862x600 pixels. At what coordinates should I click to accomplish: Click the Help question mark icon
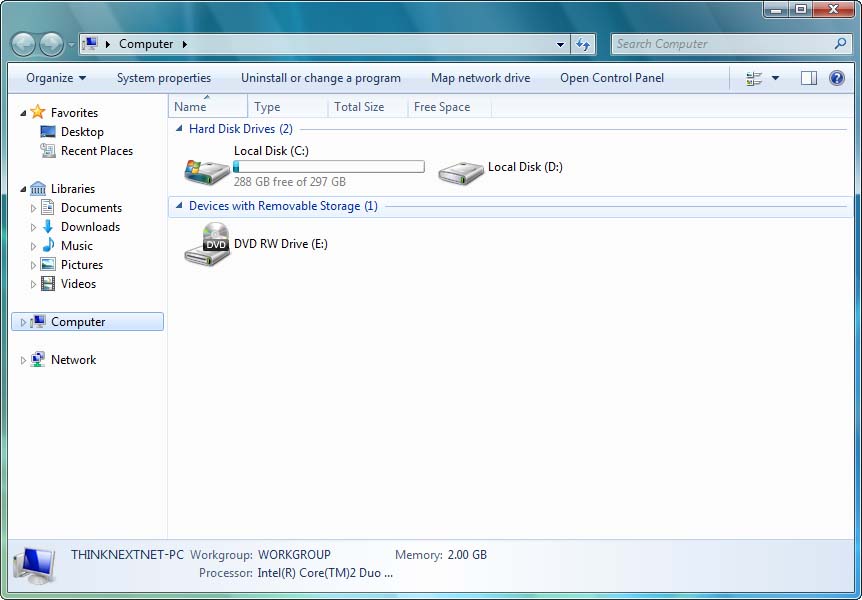pyautogui.click(x=838, y=78)
